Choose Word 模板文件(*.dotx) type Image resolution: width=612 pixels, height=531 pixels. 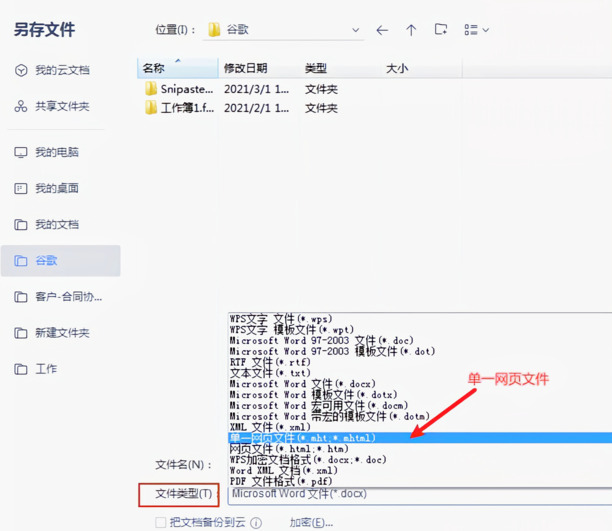(x=420, y=395)
